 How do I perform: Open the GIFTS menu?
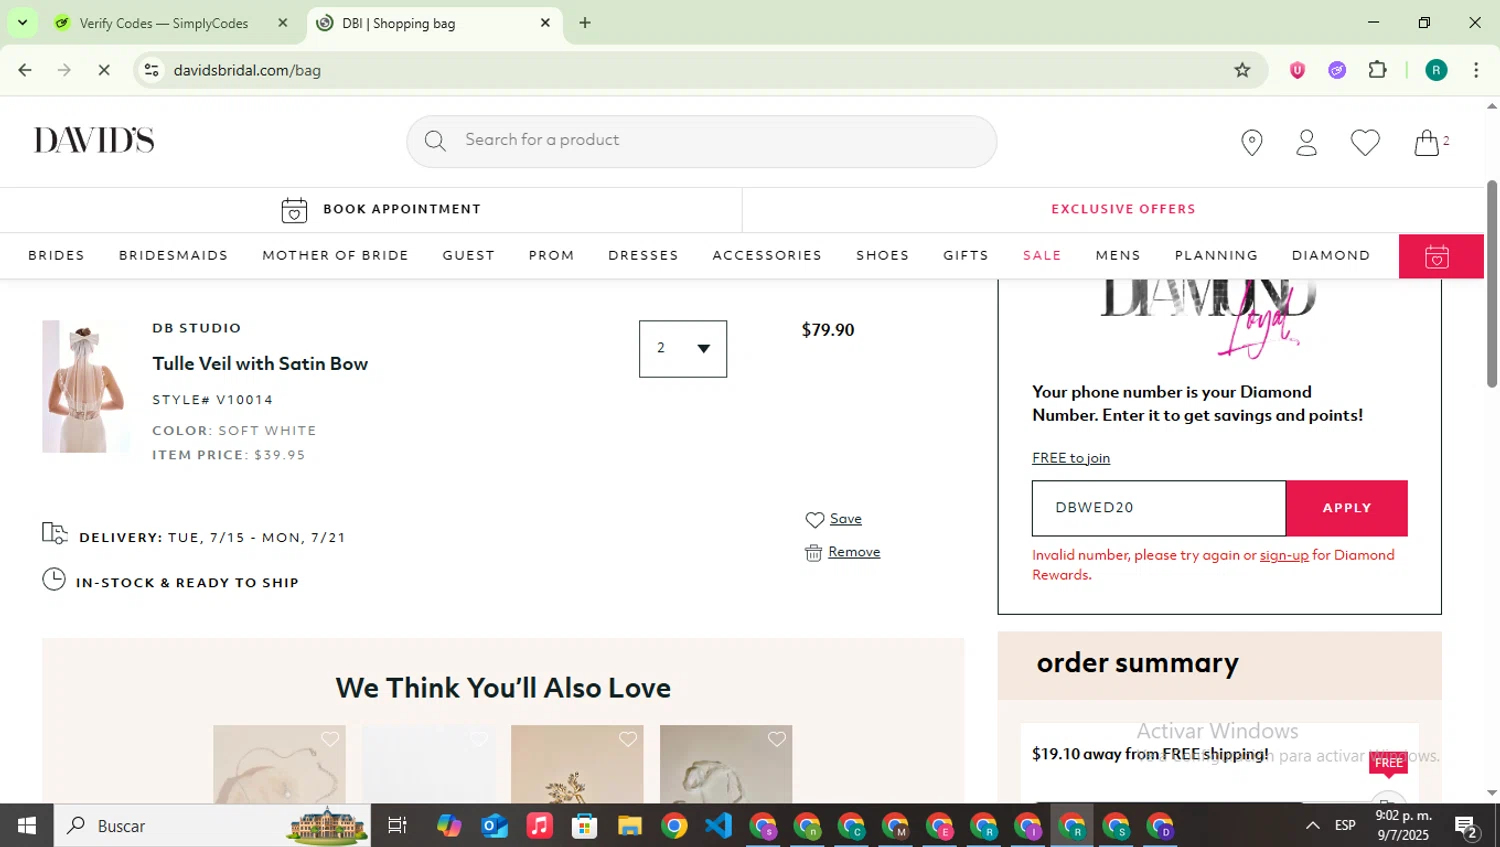pyautogui.click(x=965, y=256)
